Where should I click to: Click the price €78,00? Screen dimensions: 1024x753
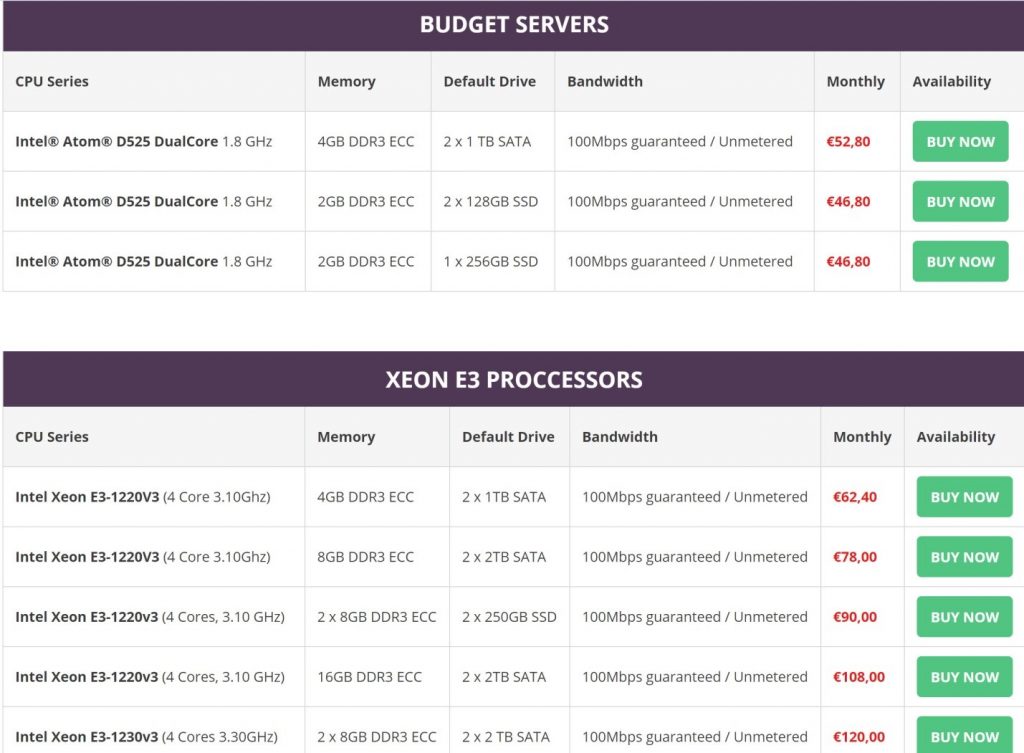(x=854, y=557)
